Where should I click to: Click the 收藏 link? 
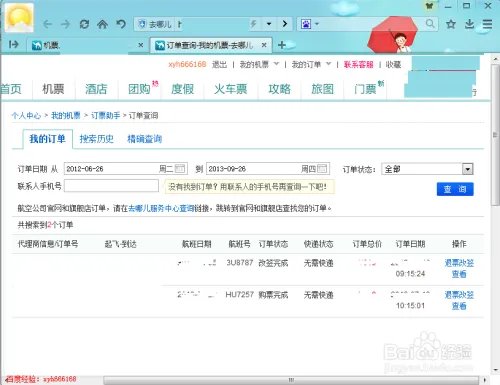coord(393,64)
